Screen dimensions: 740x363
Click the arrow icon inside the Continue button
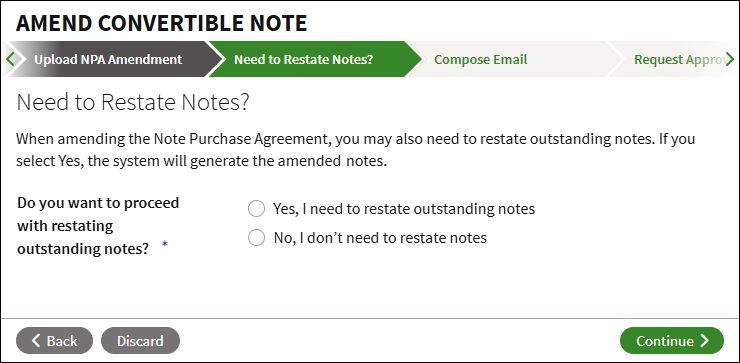pos(705,340)
